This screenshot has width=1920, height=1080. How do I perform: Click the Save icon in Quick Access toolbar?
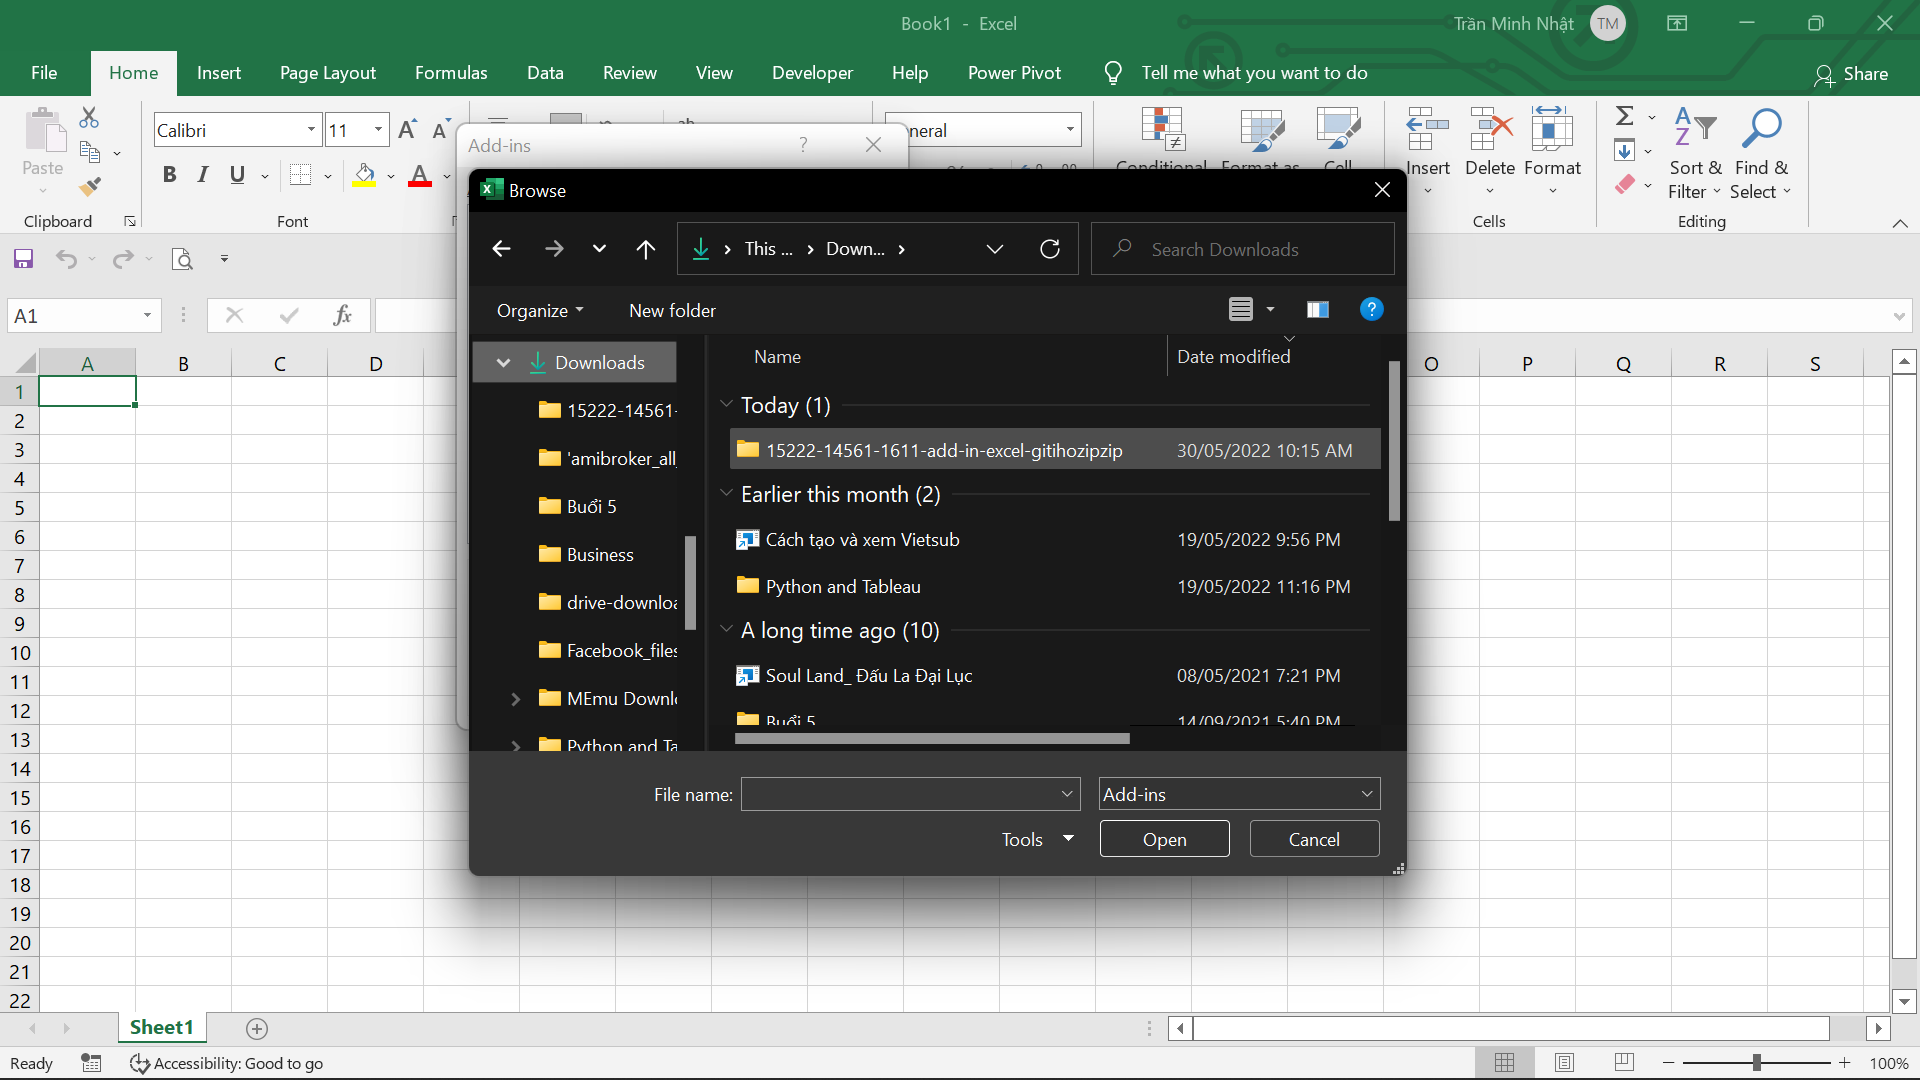(23, 259)
